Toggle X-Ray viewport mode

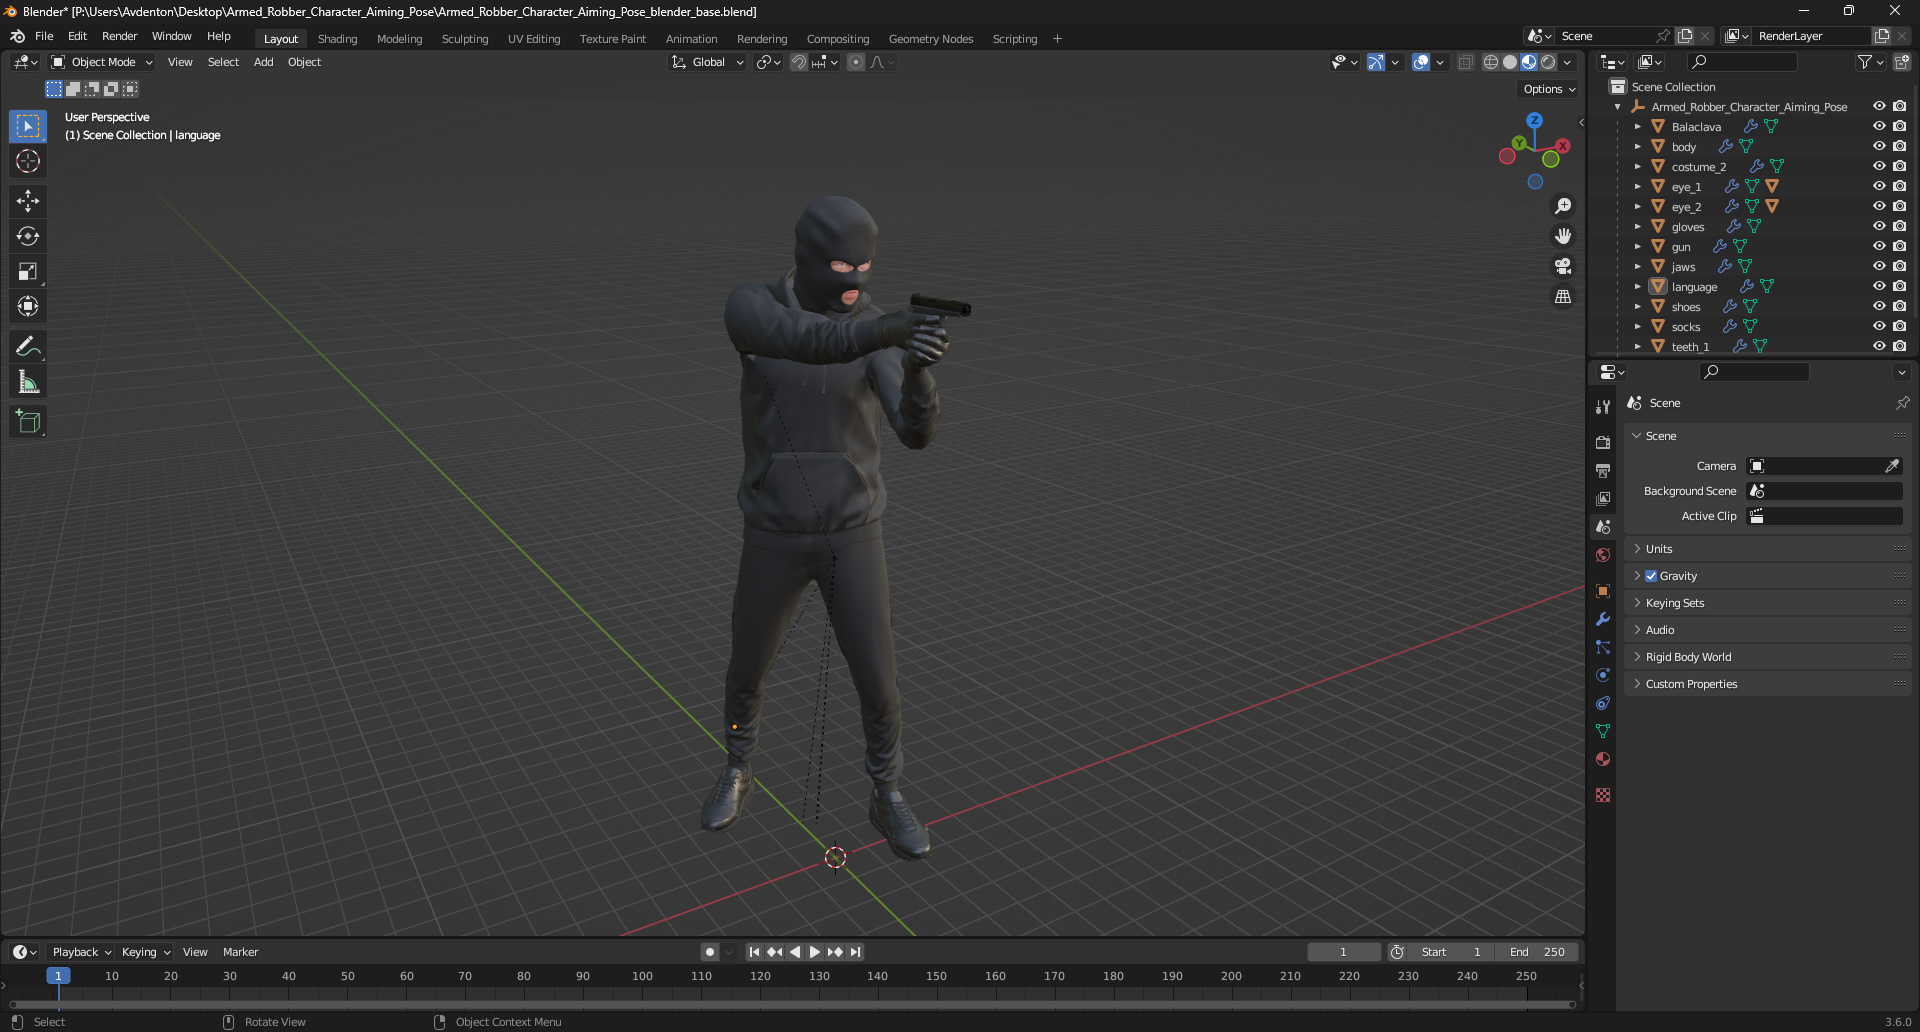[x=1466, y=62]
